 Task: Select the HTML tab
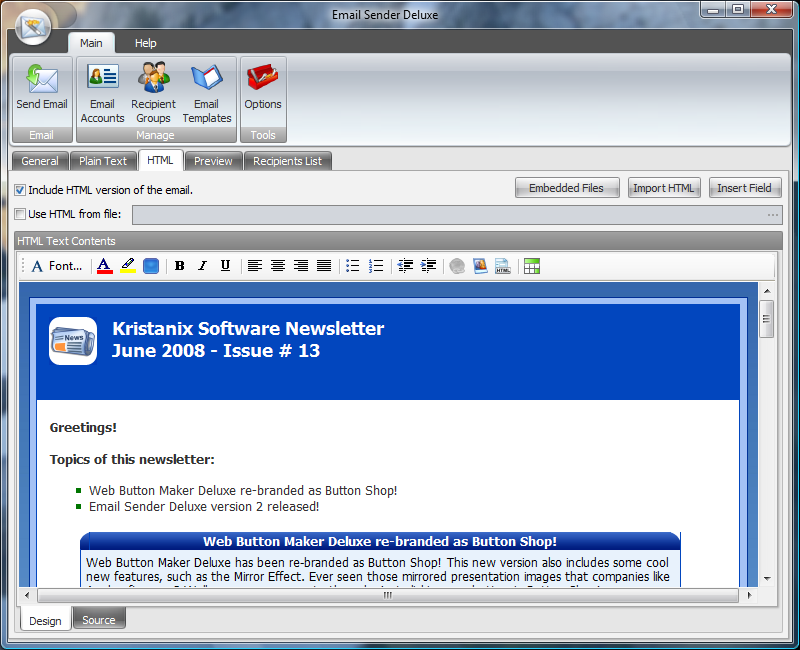pos(160,160)
